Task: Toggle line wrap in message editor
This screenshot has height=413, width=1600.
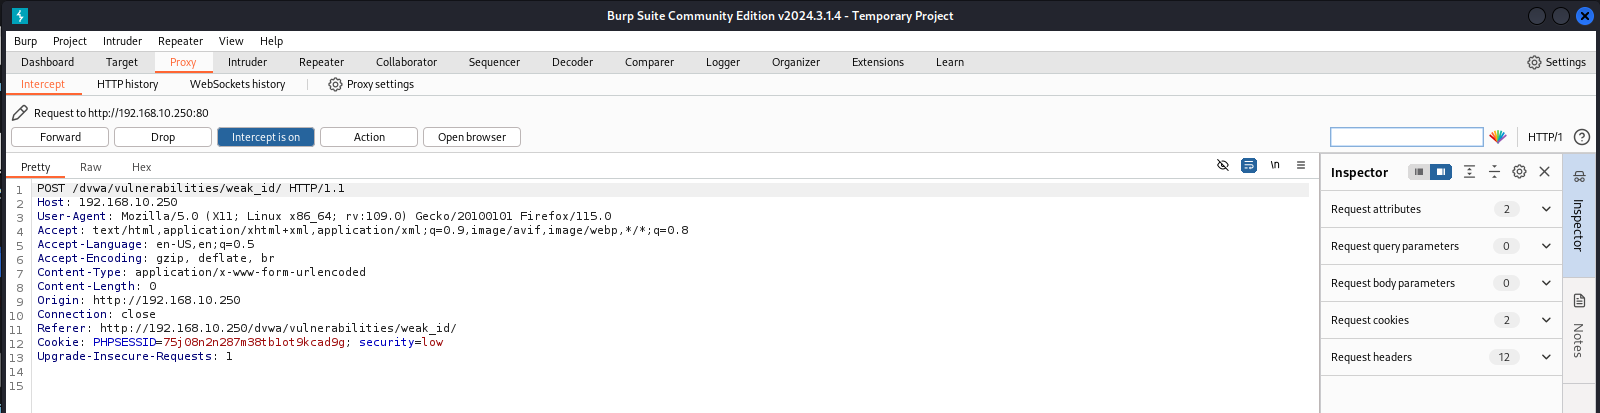Action: point(1249,165)
